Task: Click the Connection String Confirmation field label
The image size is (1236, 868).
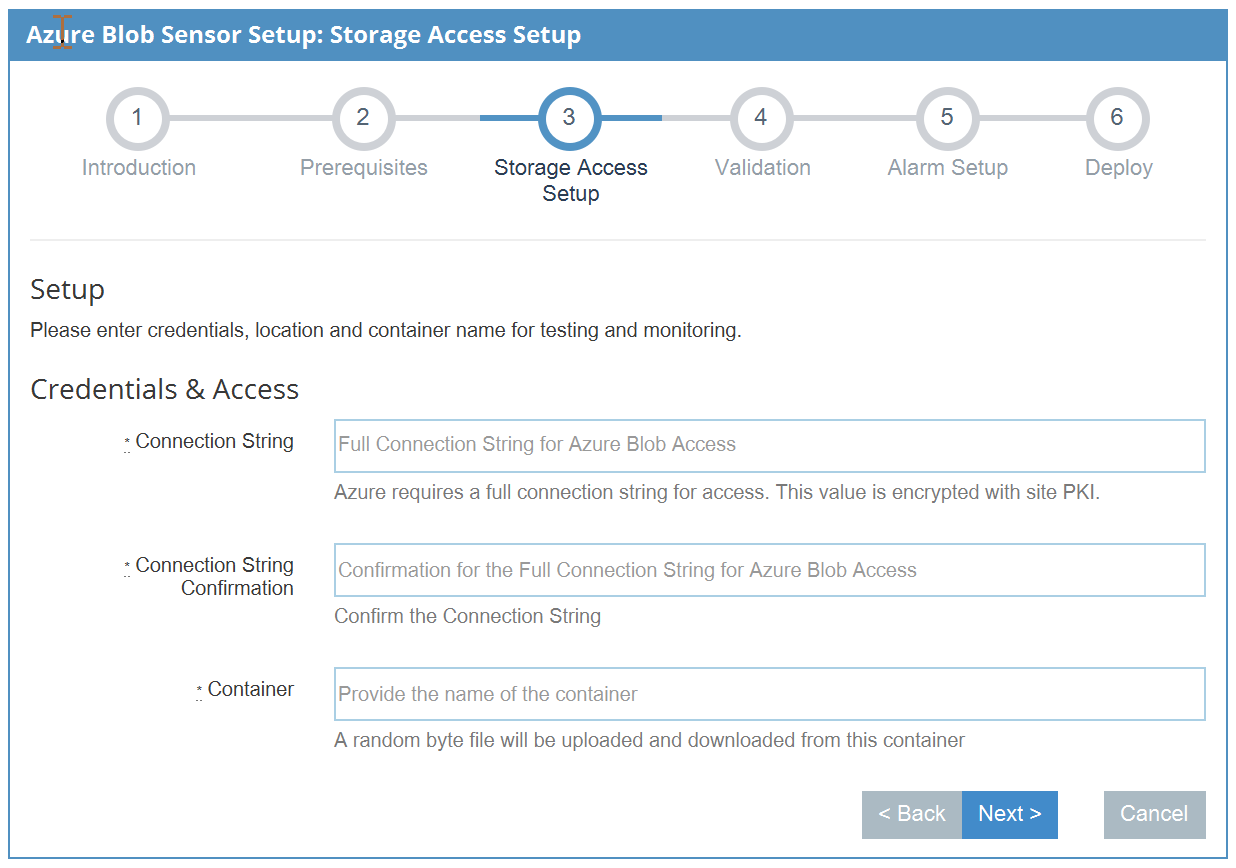Action: [214, 577]
